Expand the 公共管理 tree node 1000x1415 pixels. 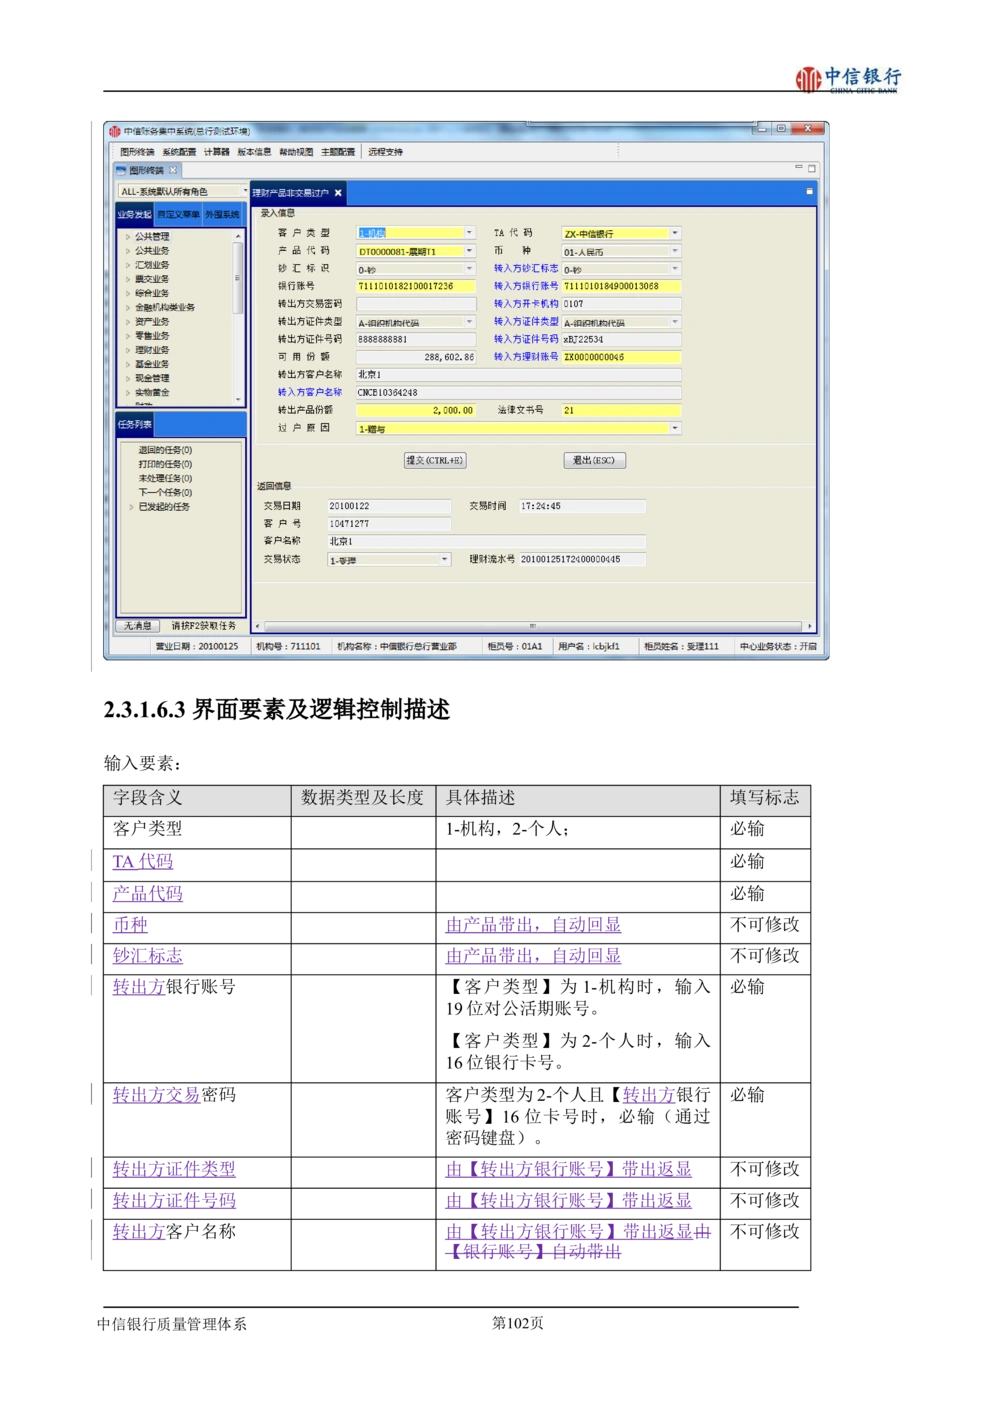128,237
